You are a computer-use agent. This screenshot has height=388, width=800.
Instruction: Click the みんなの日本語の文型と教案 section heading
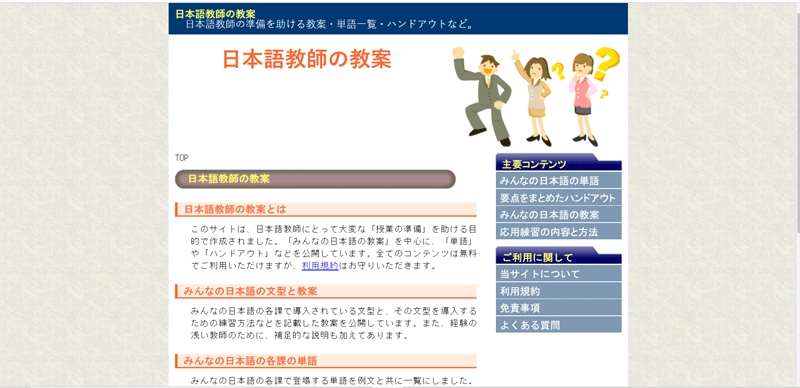[326, 291]
